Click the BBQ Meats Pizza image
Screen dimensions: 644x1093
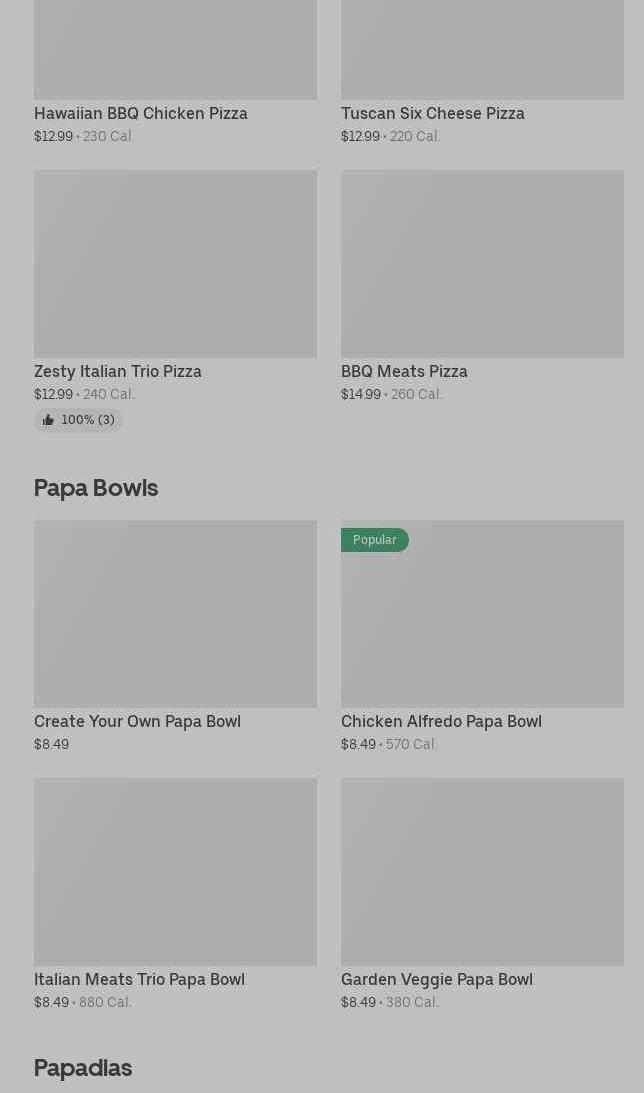point(482,264)
